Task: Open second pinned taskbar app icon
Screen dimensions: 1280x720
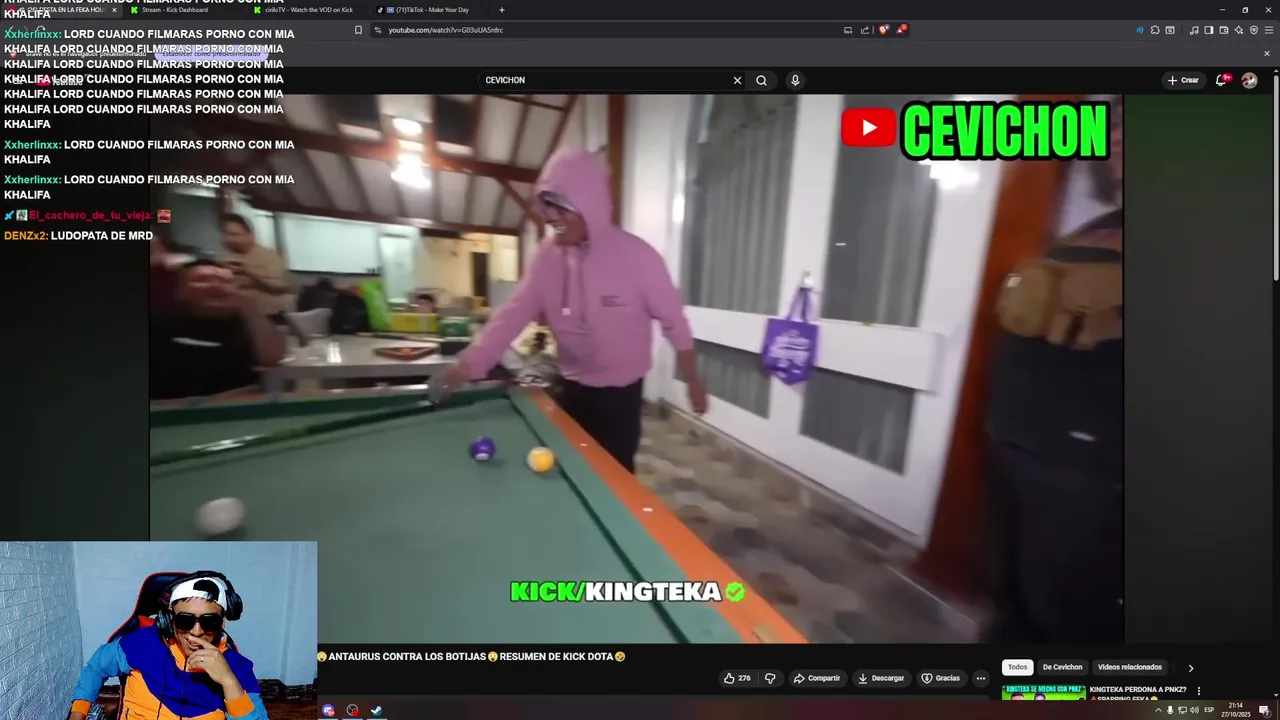Action: pyautogui.click(x=352, y=710)
